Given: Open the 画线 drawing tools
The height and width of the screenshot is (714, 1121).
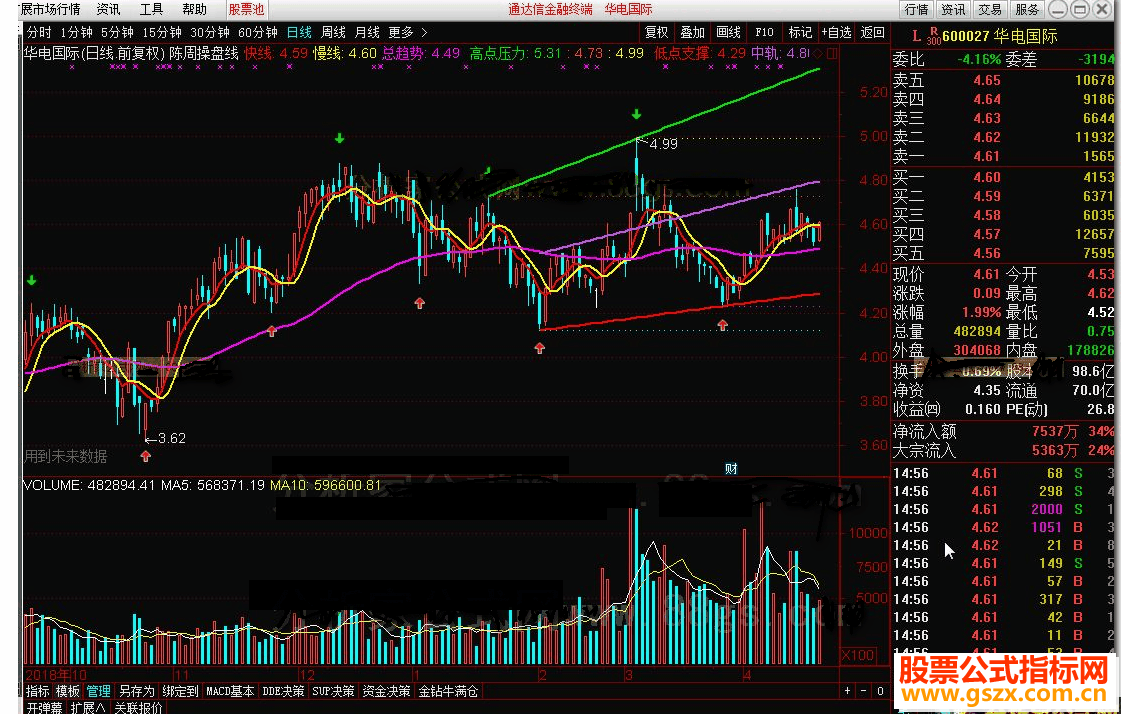Looking at the screenshot, I should click(x=728, y=32).
